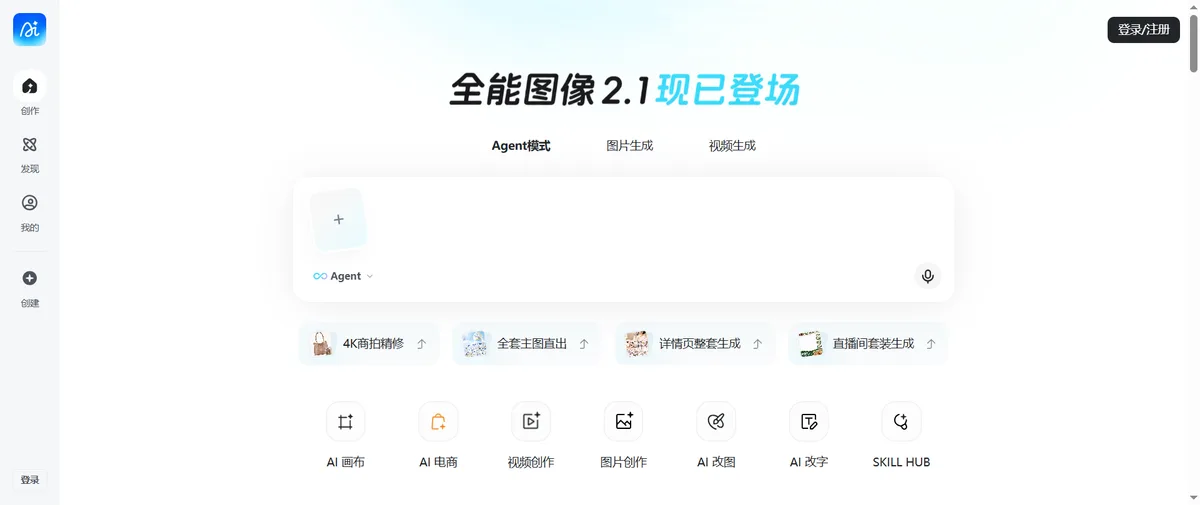Open the 发现 discover icon
Image resolution: width=1200 pixels, height=505 pixels.
pos(30,145)
